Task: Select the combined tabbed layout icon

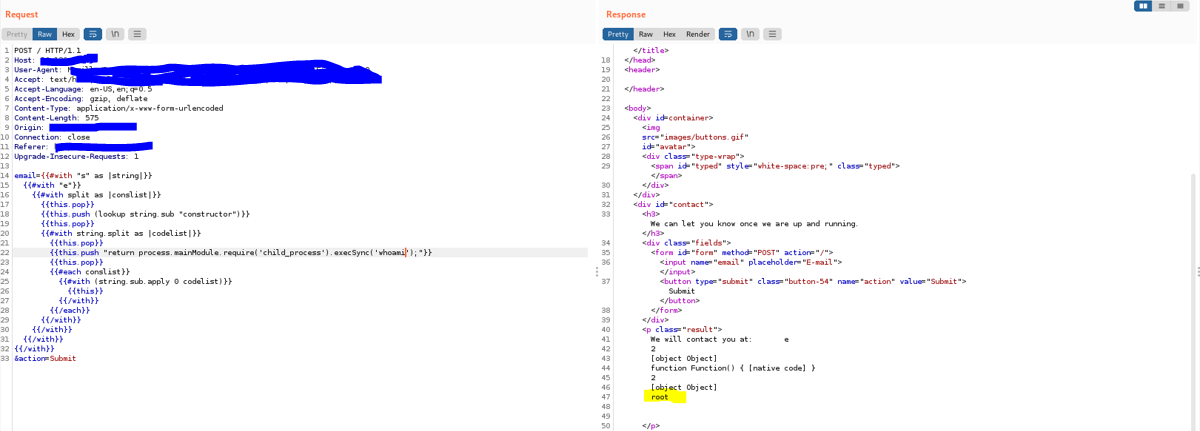Action: pos(1181,6)
